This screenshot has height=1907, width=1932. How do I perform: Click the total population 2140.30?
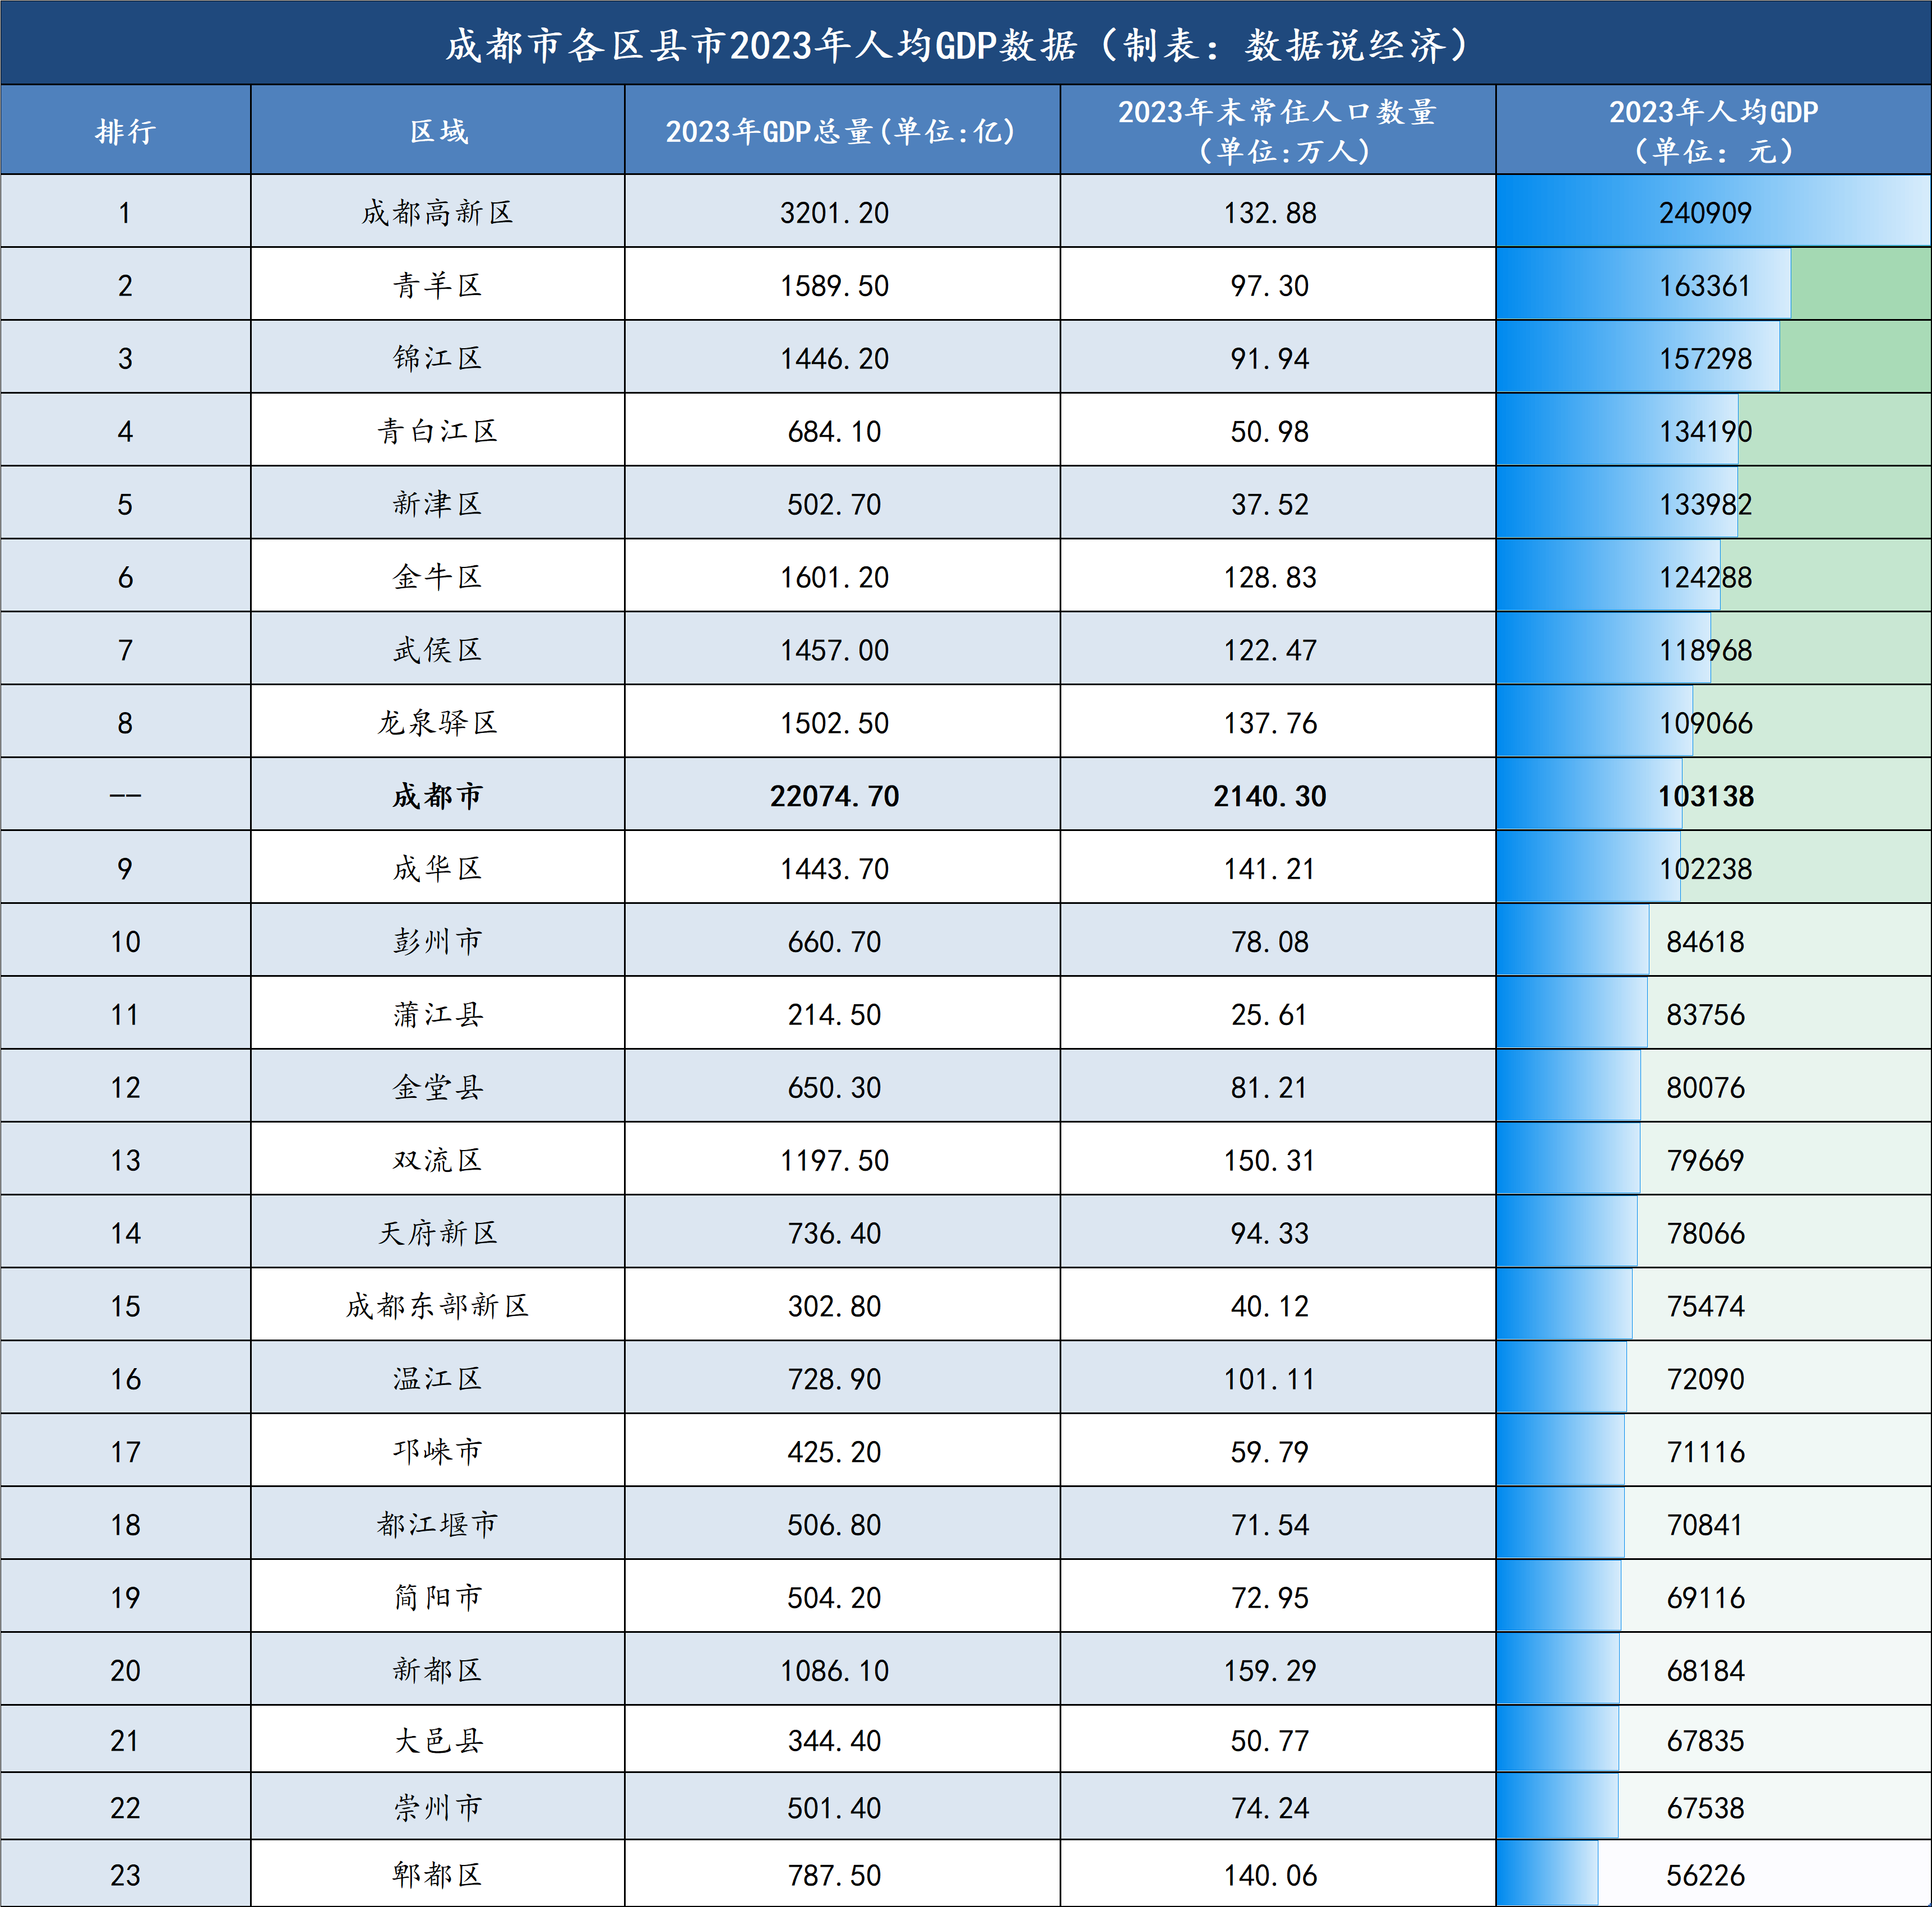point(1270,797)
